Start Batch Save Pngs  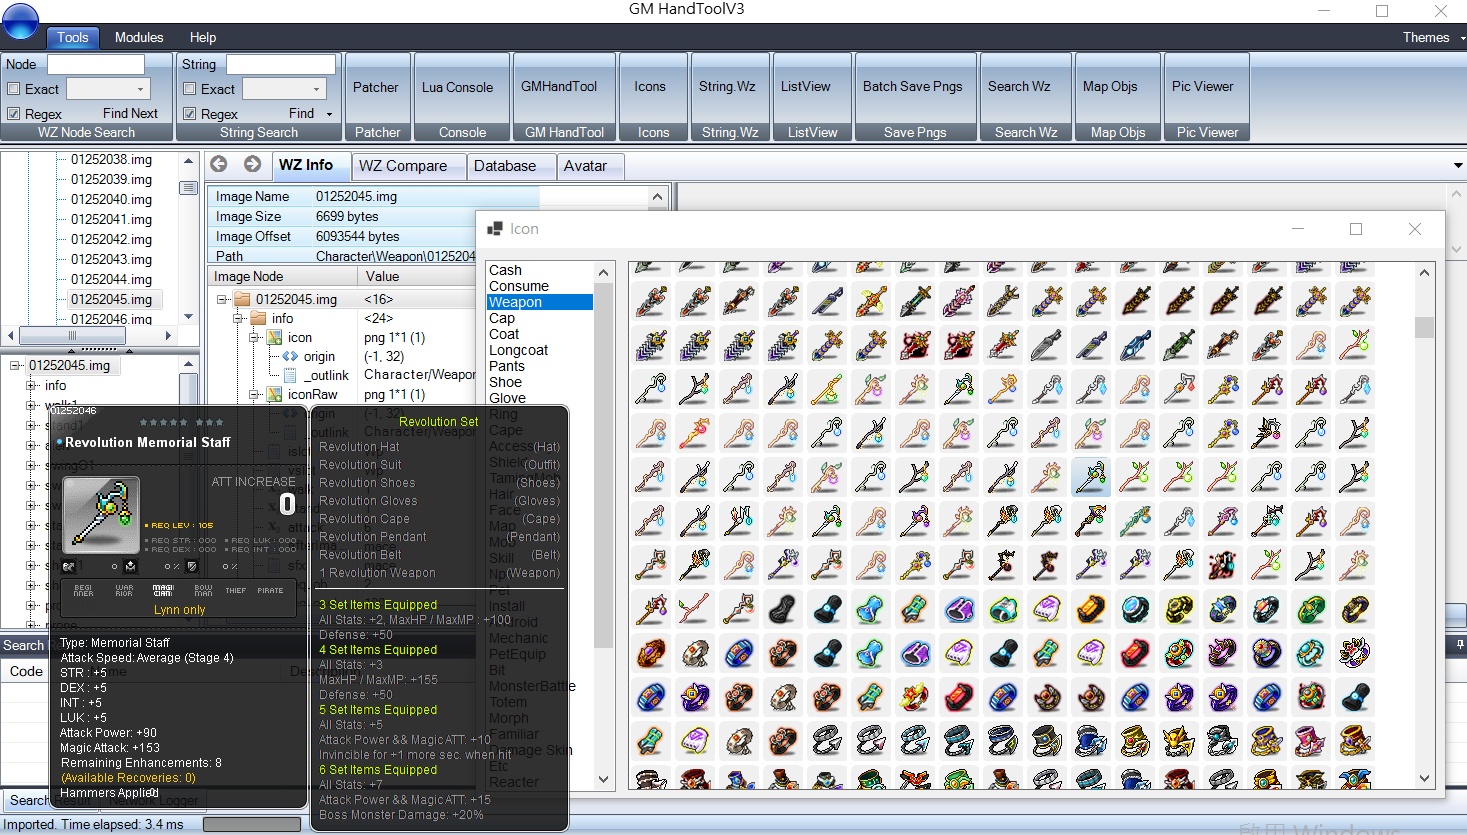pyautogui.click(x=913, y=88)
